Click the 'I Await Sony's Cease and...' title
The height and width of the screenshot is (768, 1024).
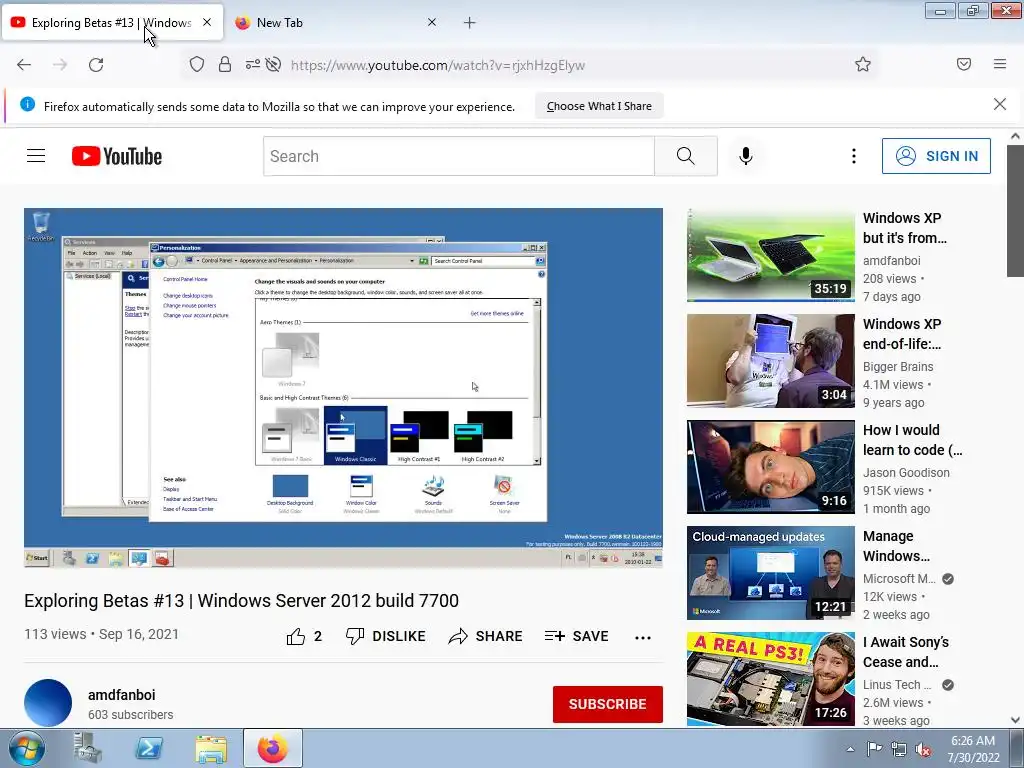point(906,652)
